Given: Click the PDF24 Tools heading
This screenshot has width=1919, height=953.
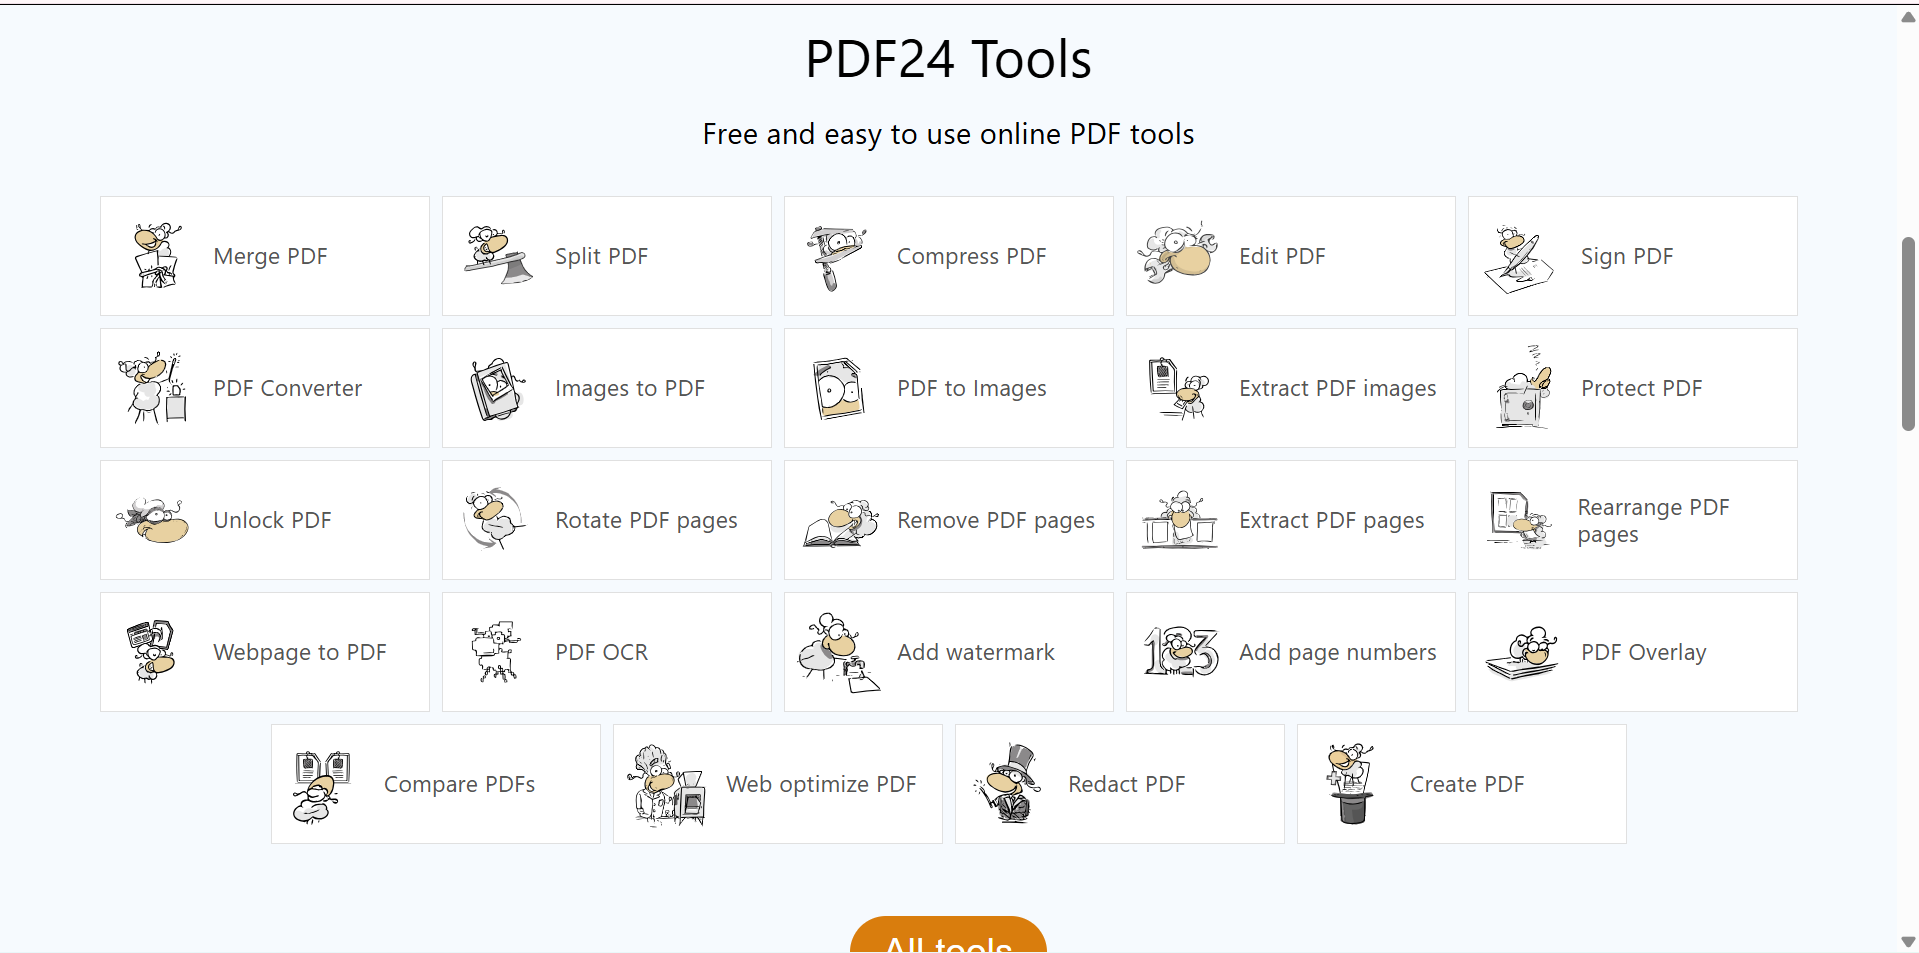Looking at the screenshot, I should 948,59.
